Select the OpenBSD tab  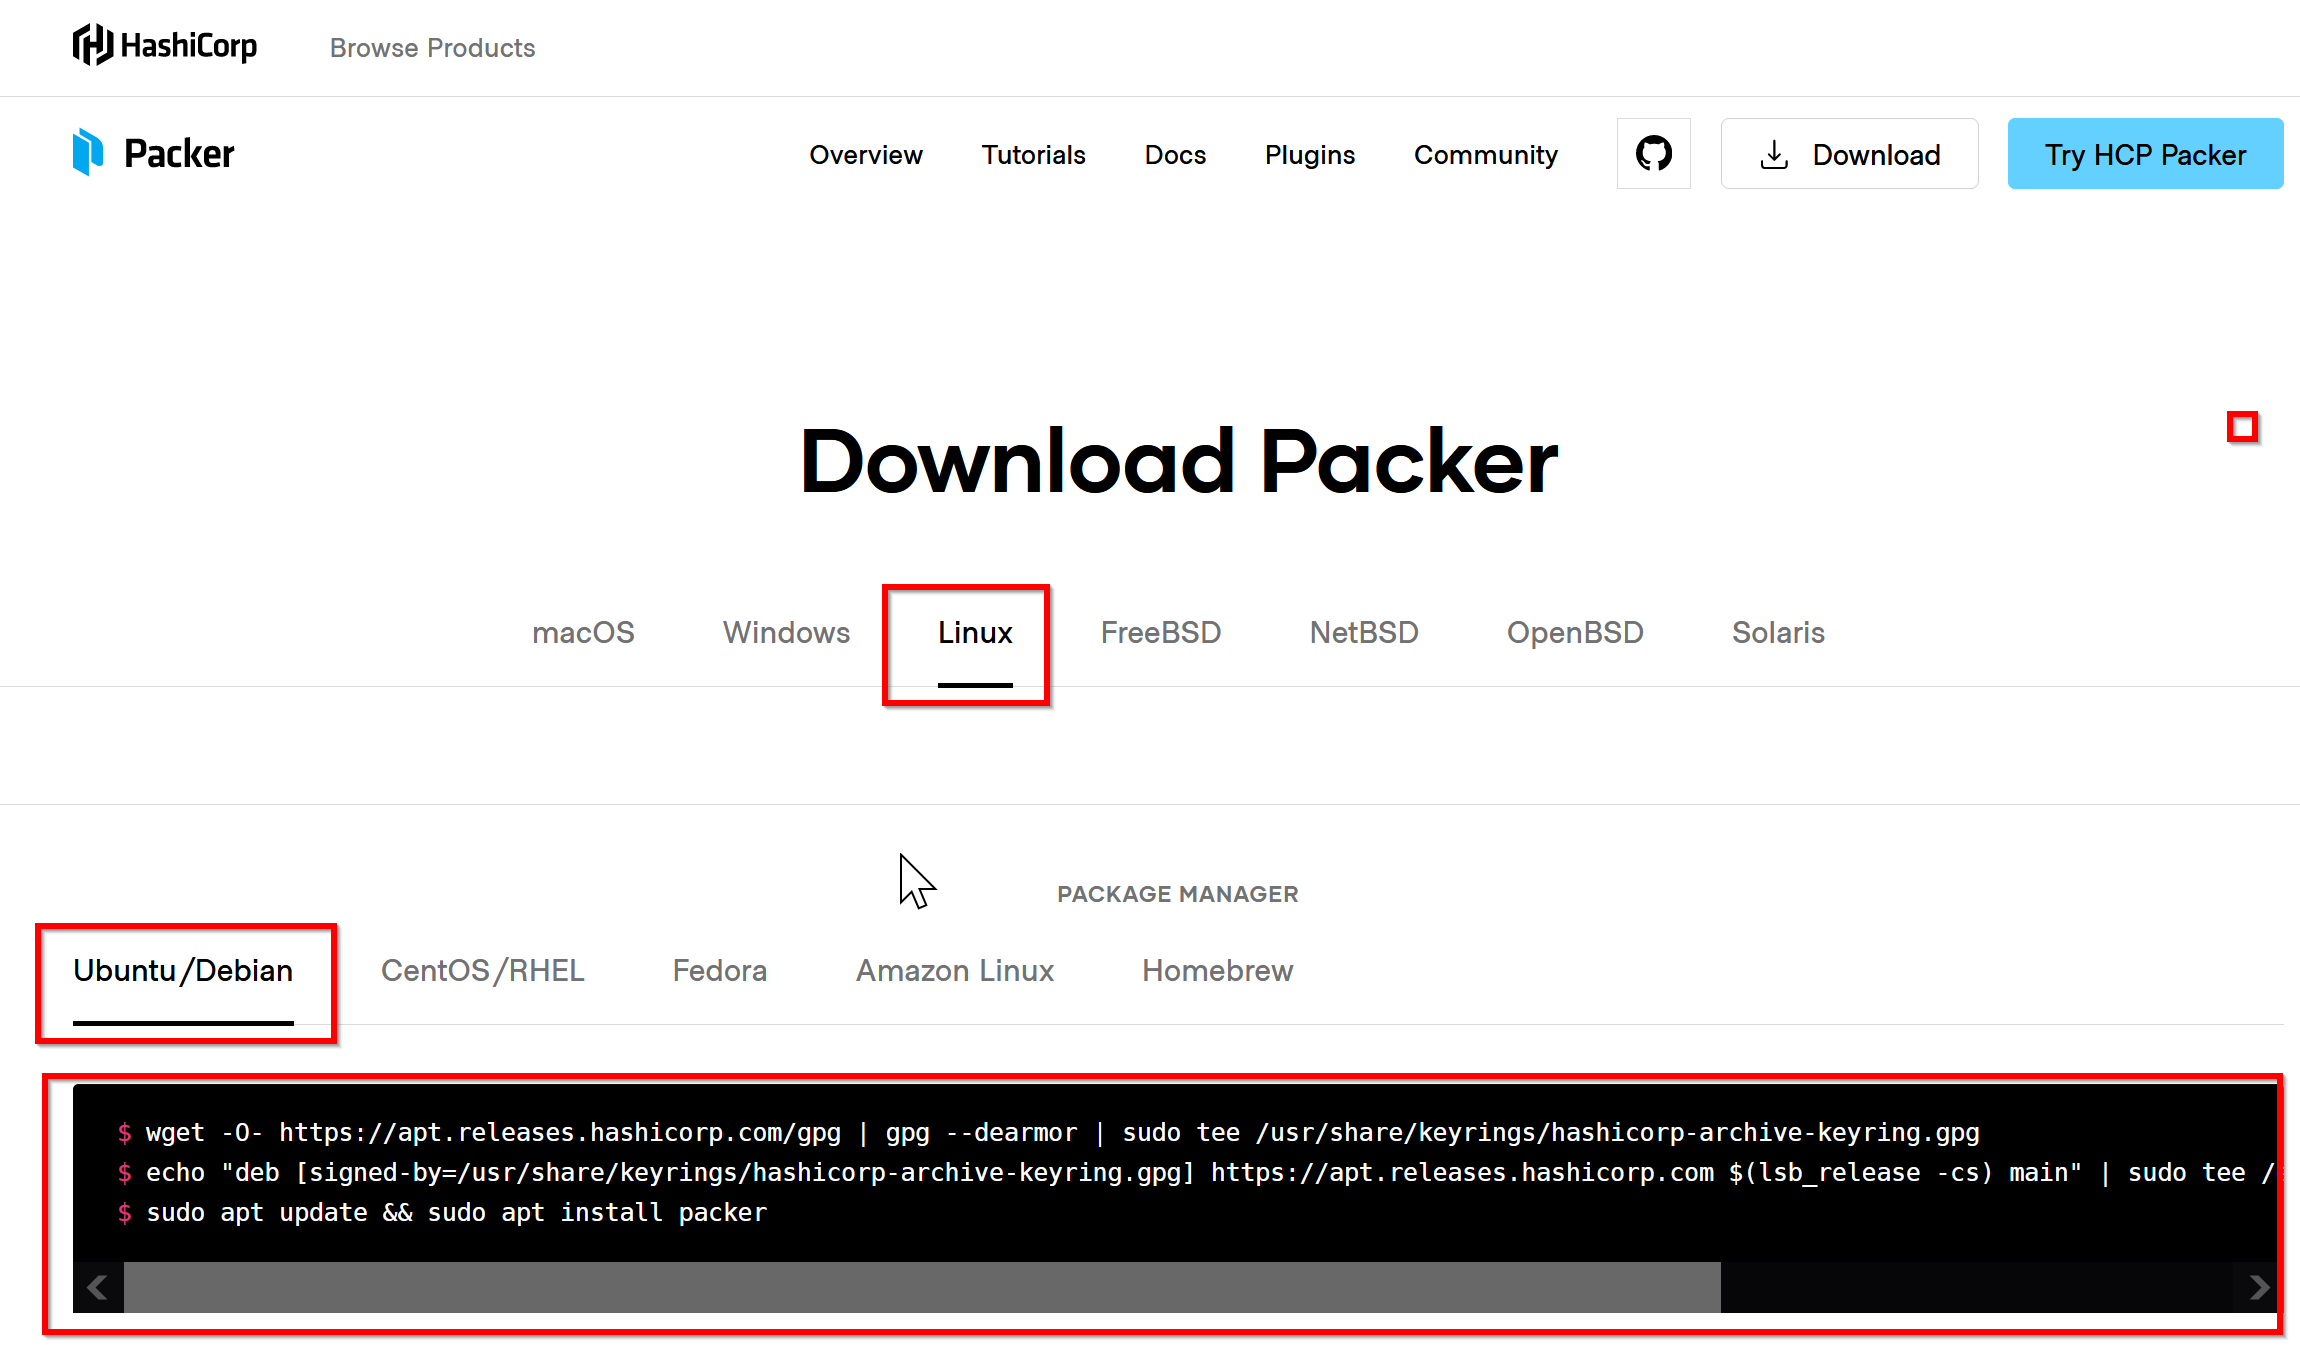click(x=1575, y=633)
